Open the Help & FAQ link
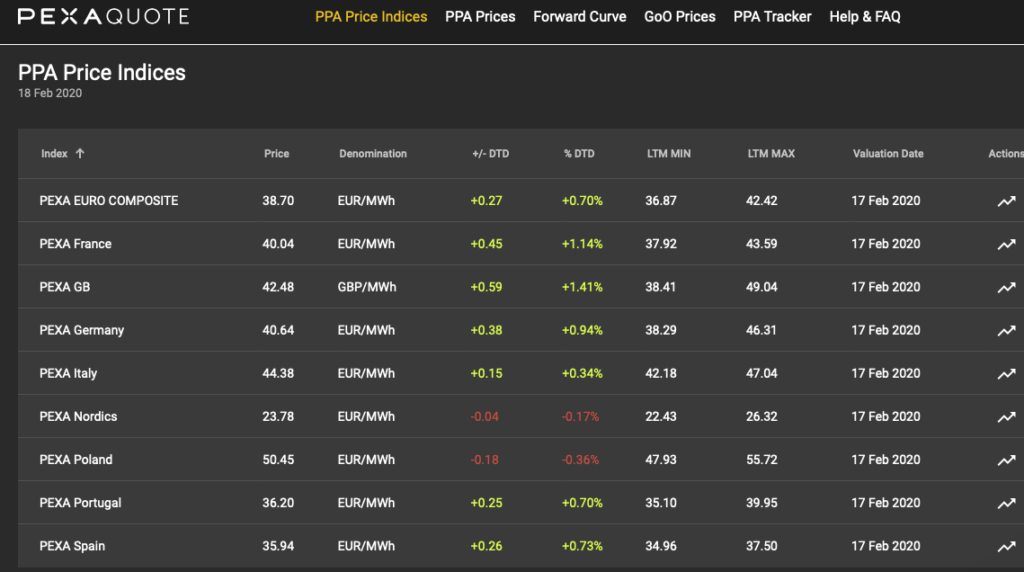The height and width of the screenshot is (572, 1024). 865,17
